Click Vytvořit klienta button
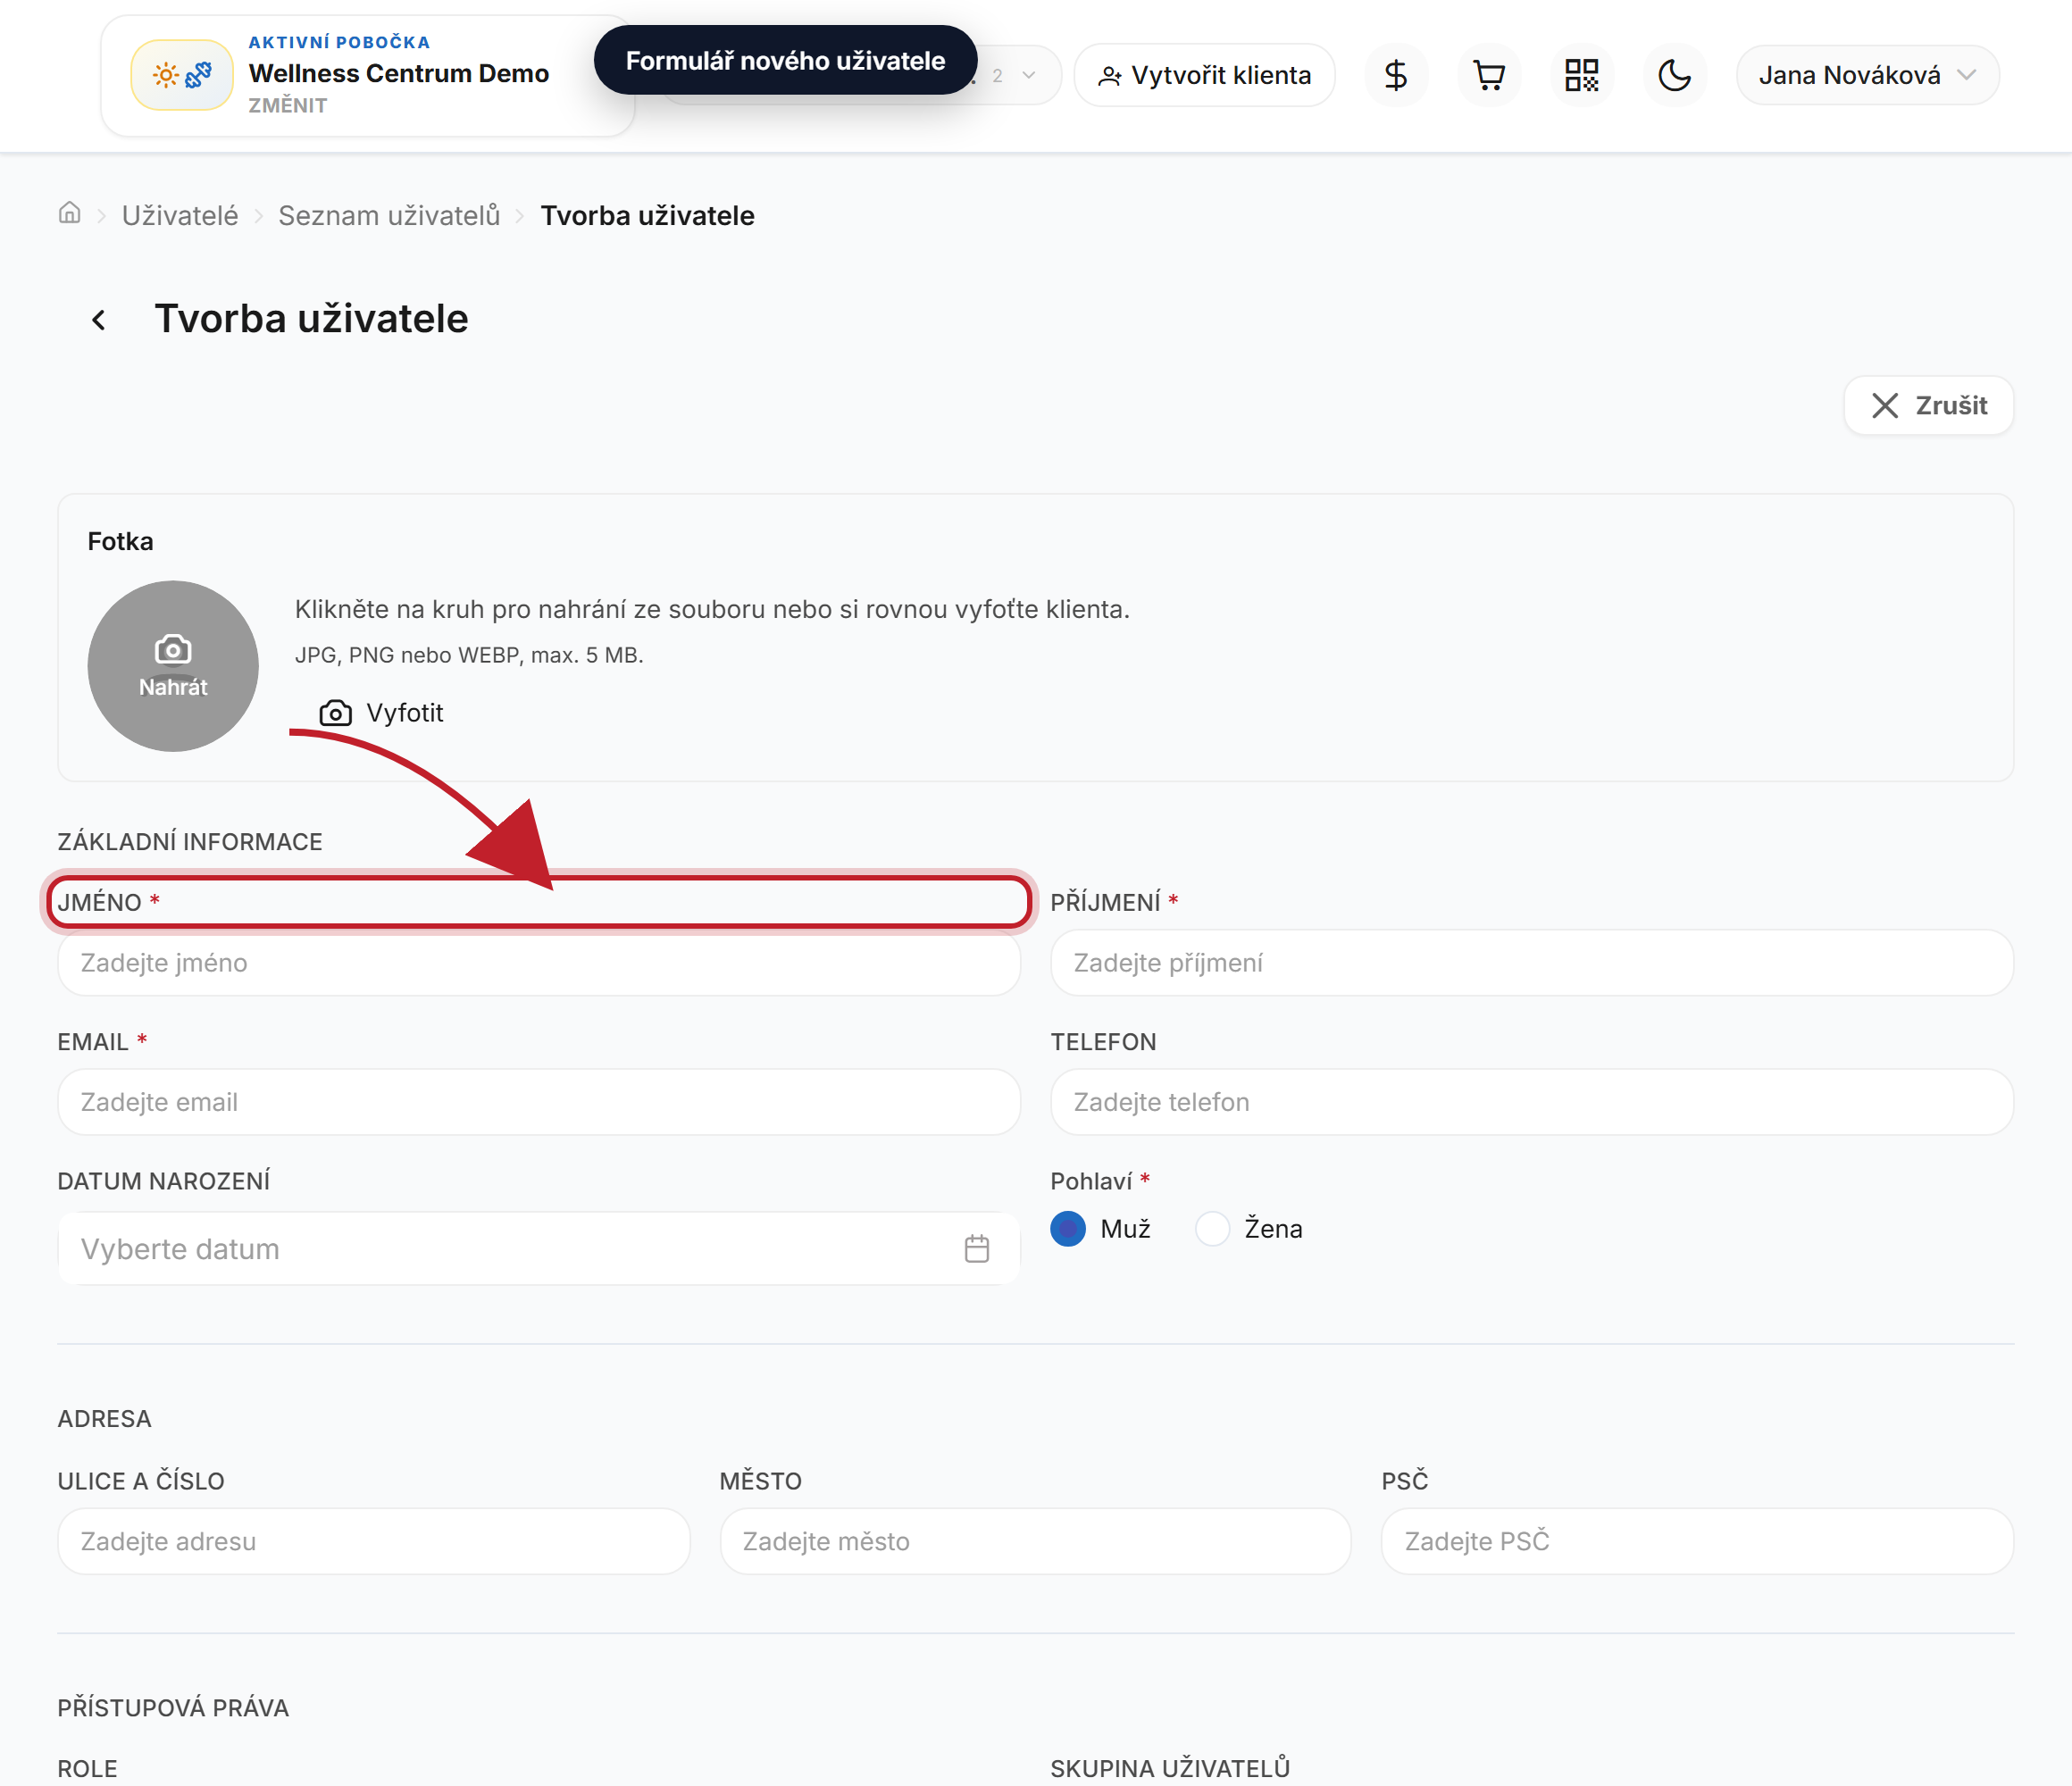 click(x=1204, y=75)
